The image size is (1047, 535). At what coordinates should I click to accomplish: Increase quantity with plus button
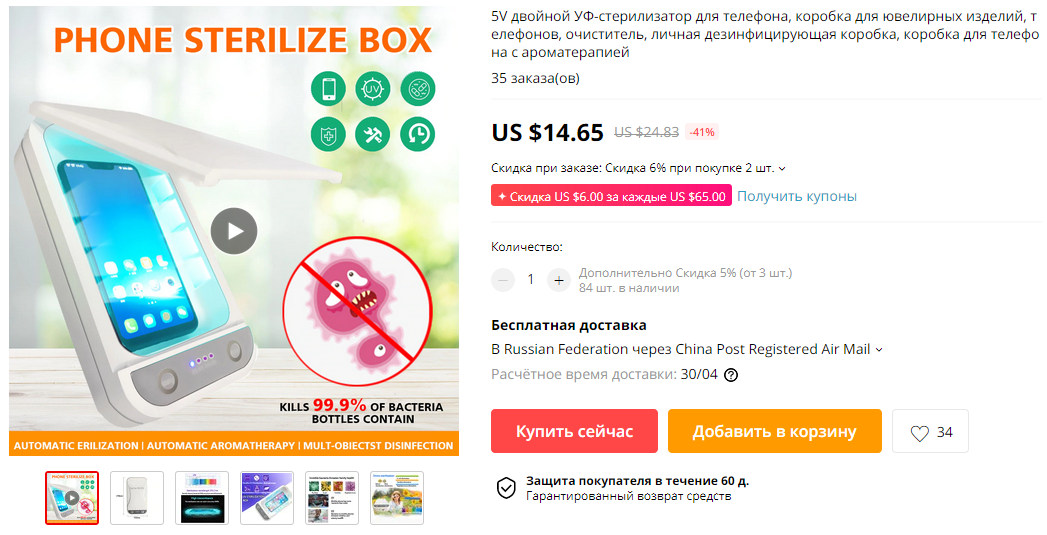[x=559, y=280]
